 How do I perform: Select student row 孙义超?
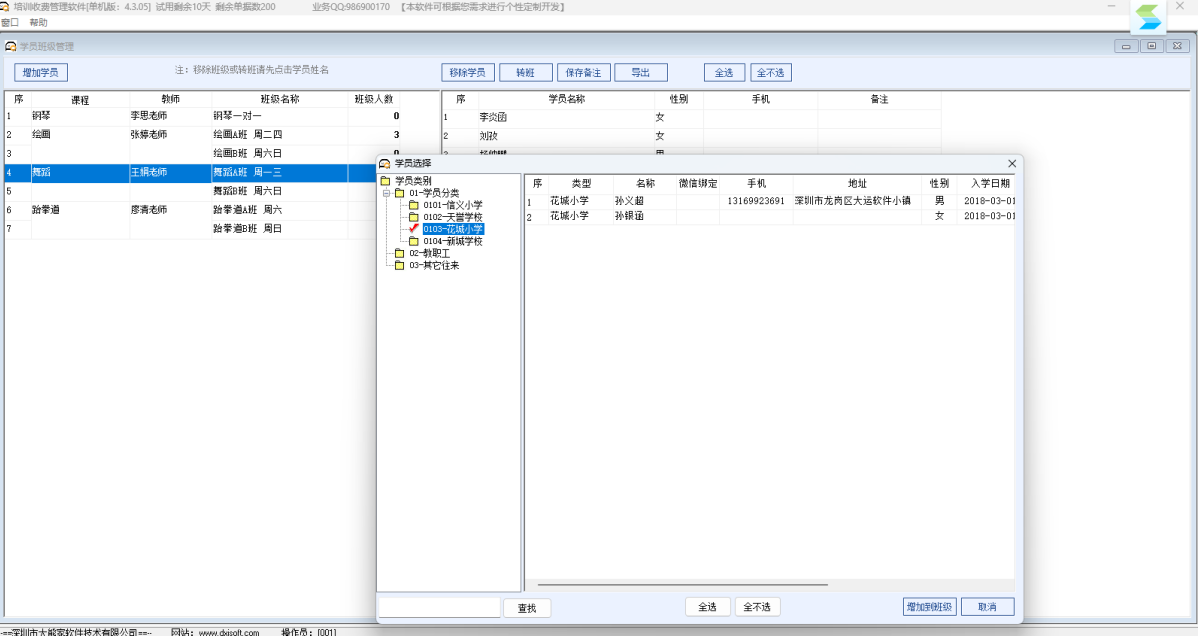pos(635,201)
